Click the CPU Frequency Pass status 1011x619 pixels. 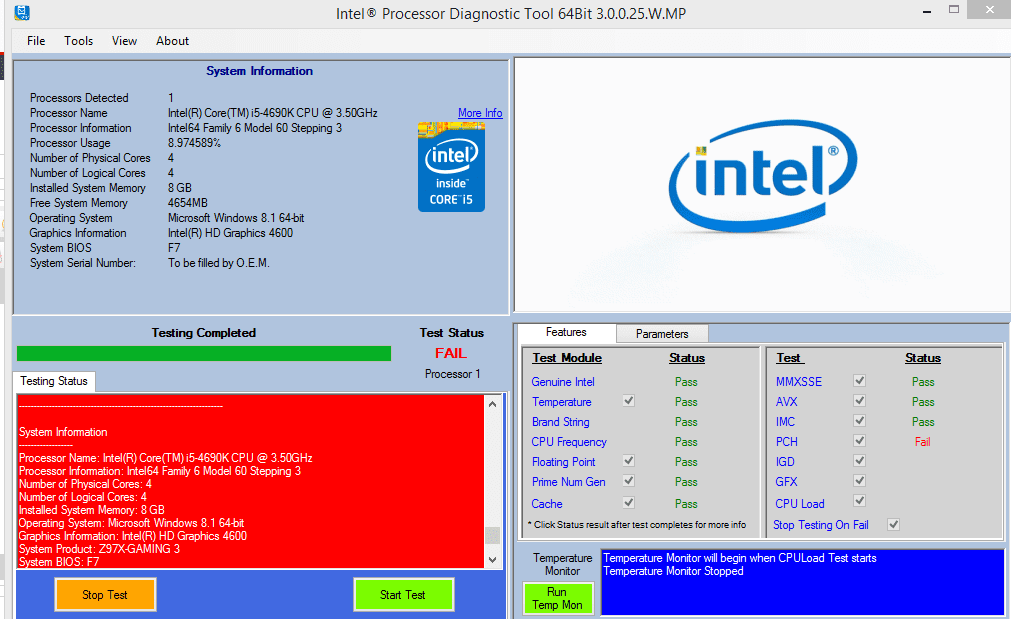[x=686, y=442]
